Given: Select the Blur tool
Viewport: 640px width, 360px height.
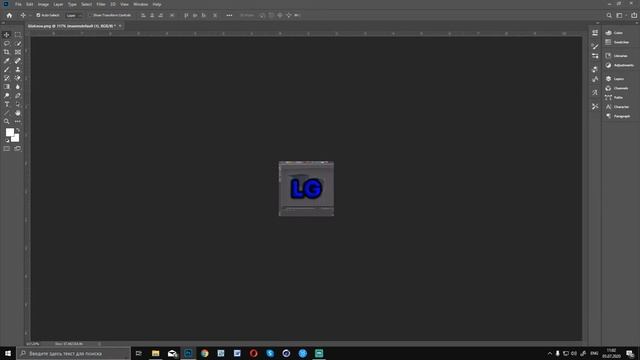Looking at the screenshot, I should 18,87.
